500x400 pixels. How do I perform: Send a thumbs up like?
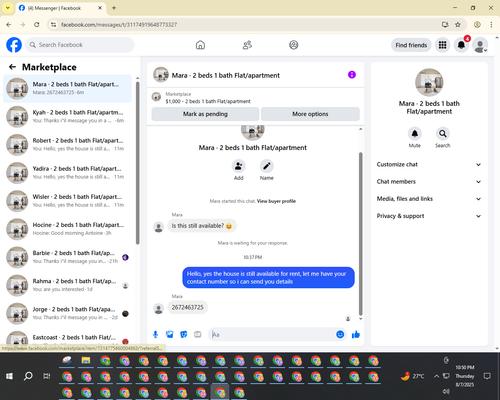click(x=356, y=334)
